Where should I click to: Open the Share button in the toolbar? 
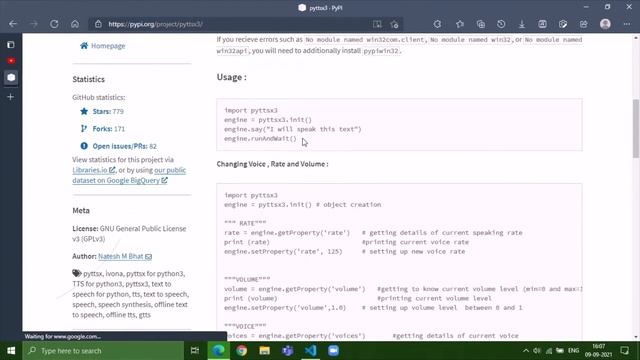tap(584, 24)
